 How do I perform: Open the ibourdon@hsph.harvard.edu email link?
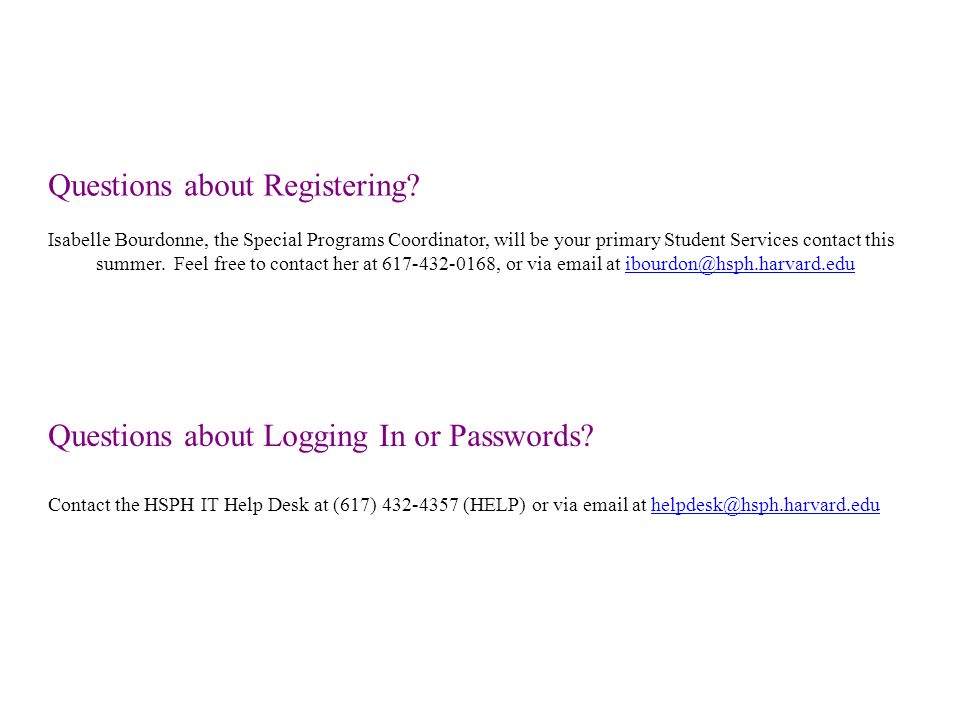click(740, 264)
